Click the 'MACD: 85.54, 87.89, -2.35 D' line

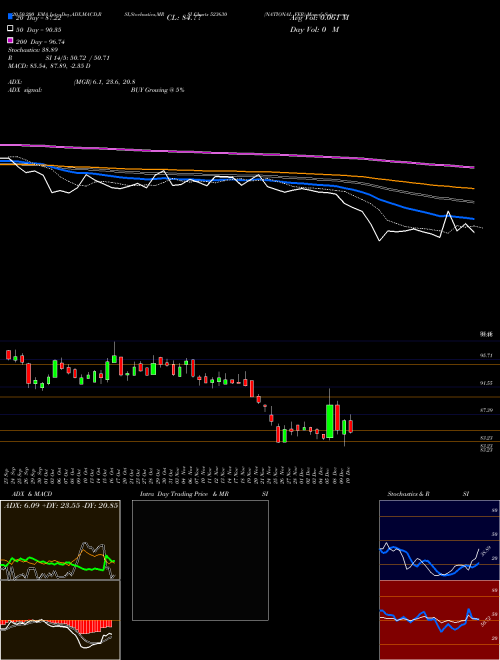[x=49, y=66]
